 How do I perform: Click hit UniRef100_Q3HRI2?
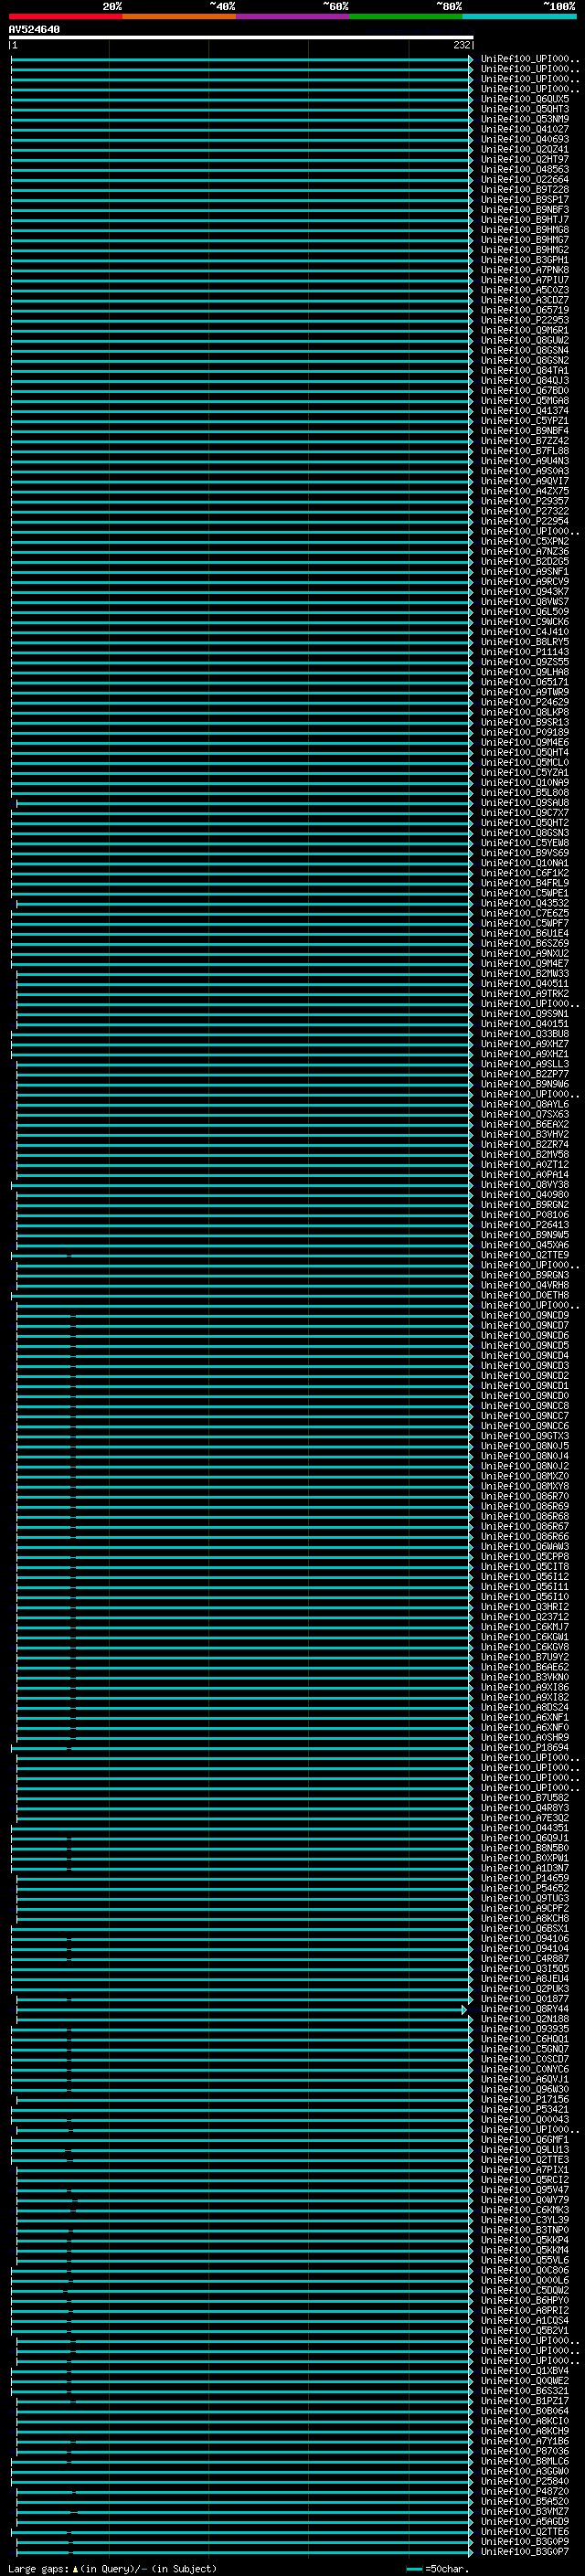(x=524, y=1606)
